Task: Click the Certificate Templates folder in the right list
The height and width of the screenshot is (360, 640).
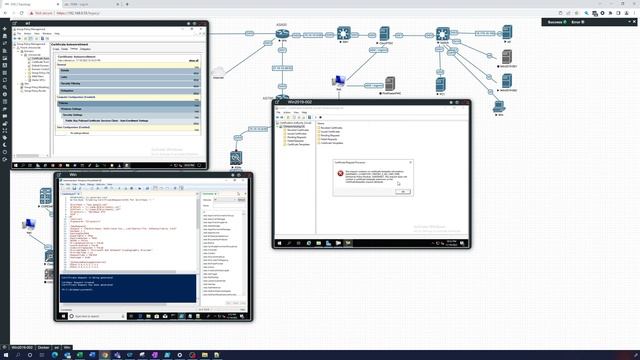Action: coord(331,143)
